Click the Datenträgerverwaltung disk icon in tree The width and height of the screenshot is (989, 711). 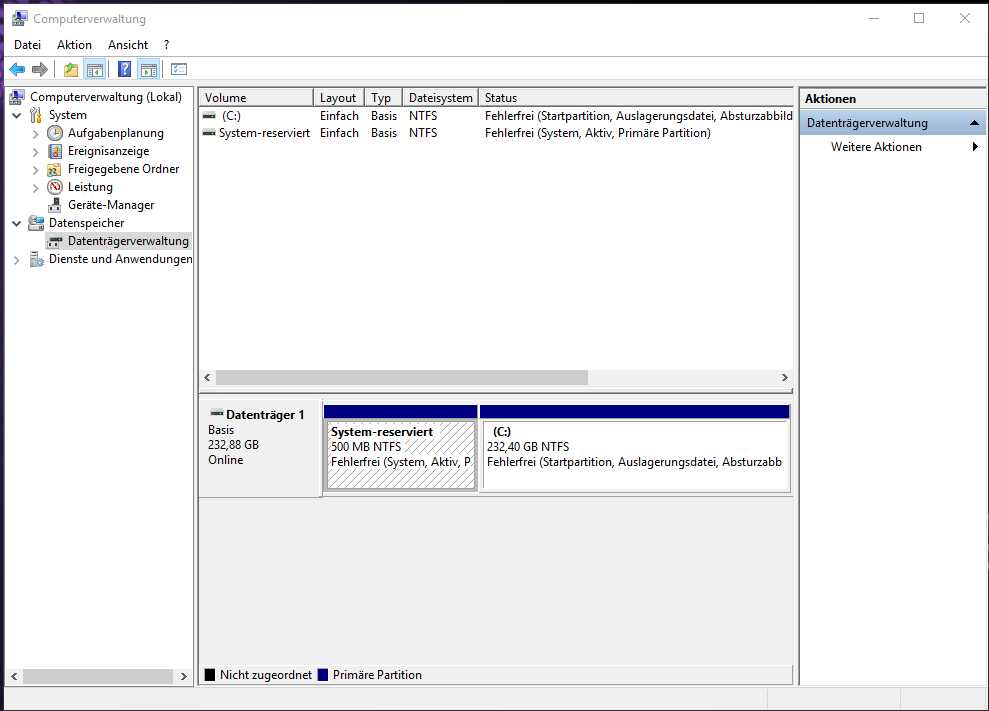[x=56, y=241]
